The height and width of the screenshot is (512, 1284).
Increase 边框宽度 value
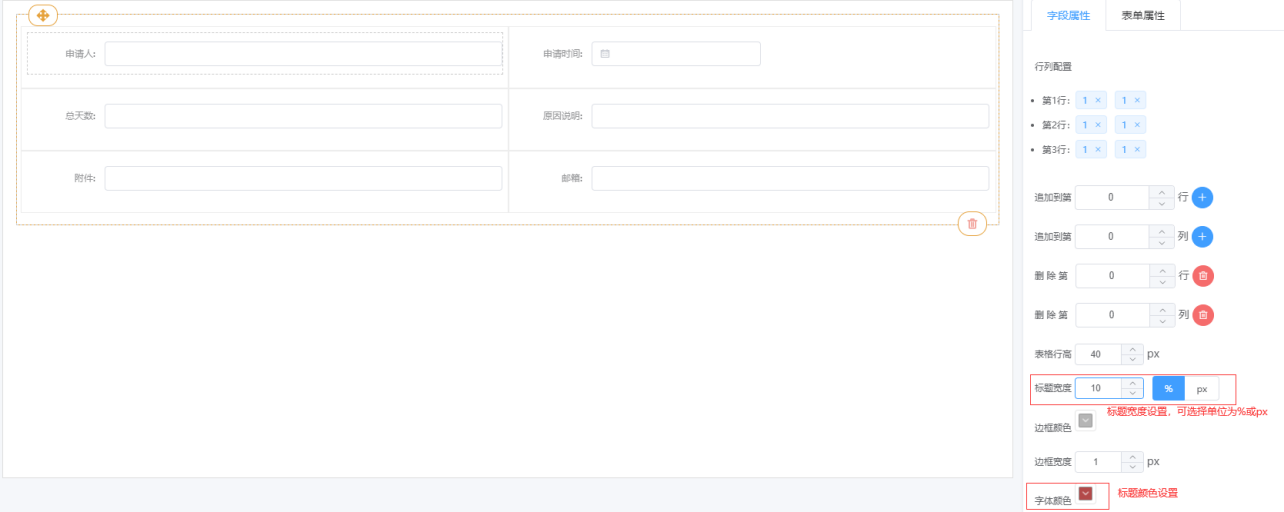click(x=1131, y=456)
